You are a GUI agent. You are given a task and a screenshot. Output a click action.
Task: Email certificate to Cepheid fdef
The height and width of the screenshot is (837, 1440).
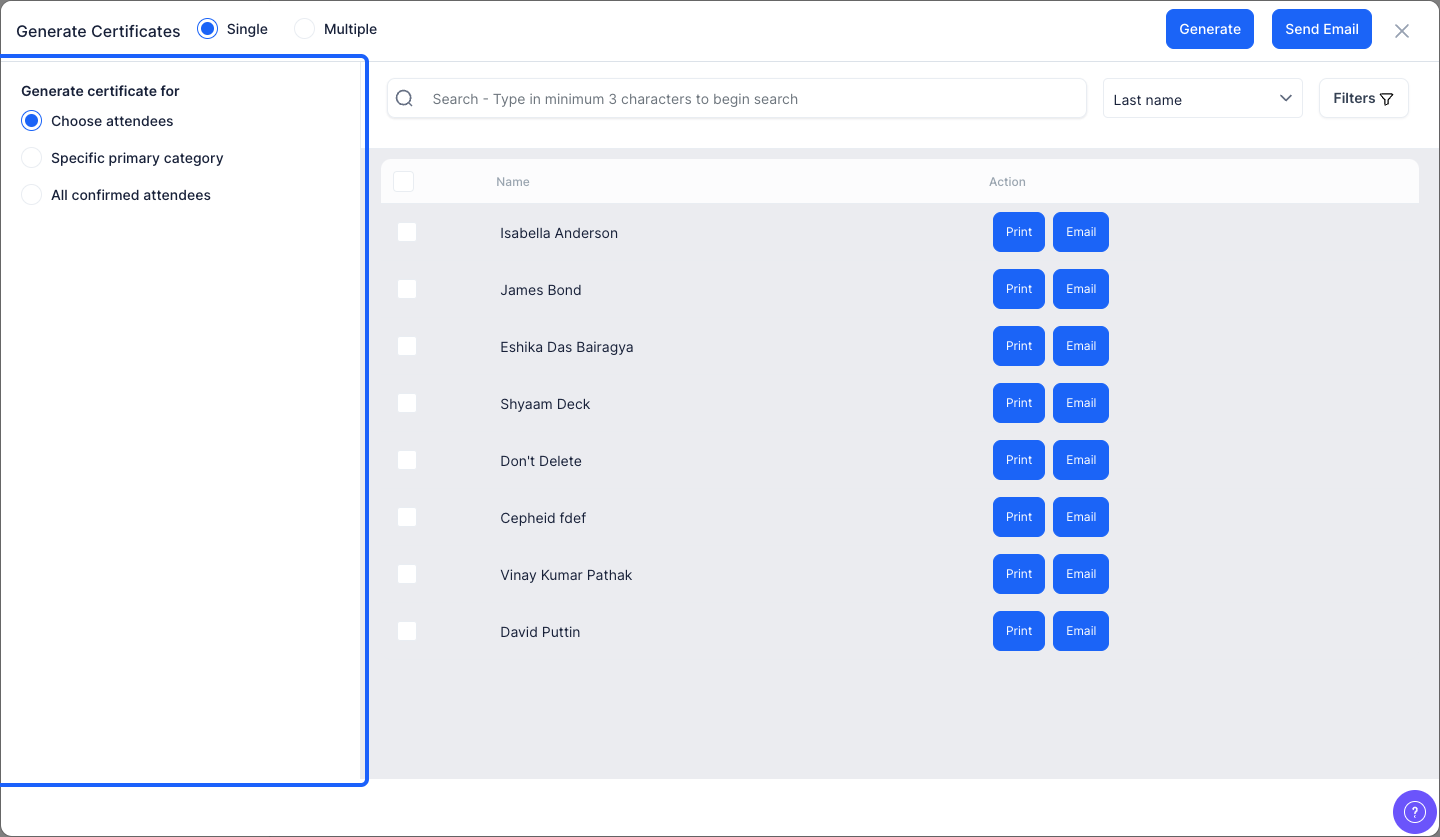pyautogui.click(x=1081, y=517)
